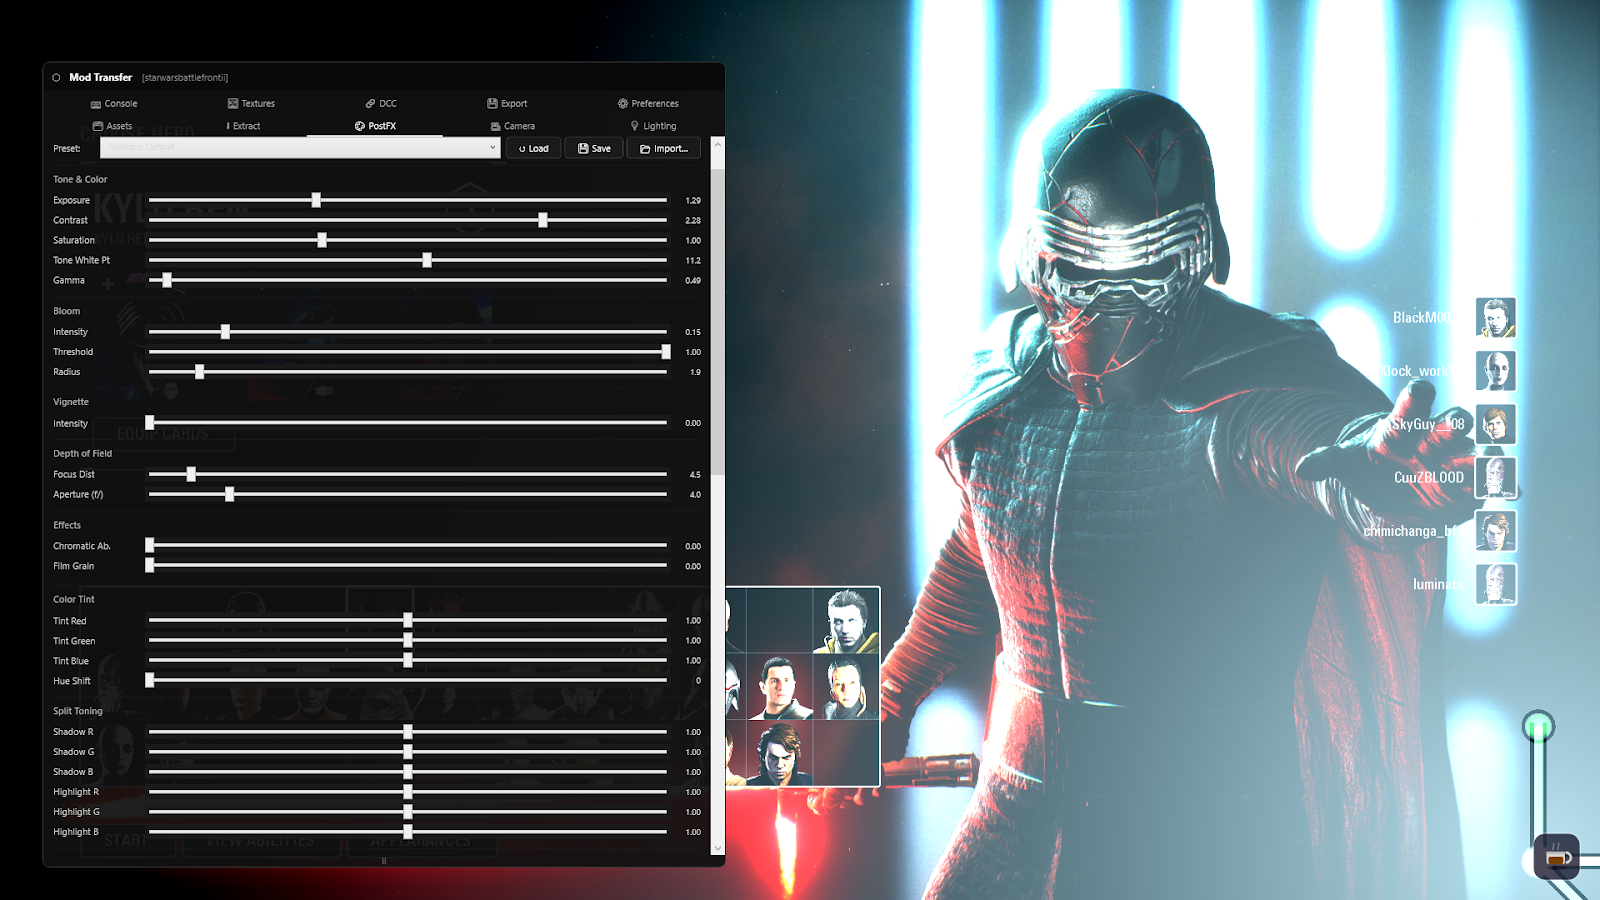Select the Textures tab icon
Image resolution: width=1600 pixels, height=900 pixels.
(231, 103)
